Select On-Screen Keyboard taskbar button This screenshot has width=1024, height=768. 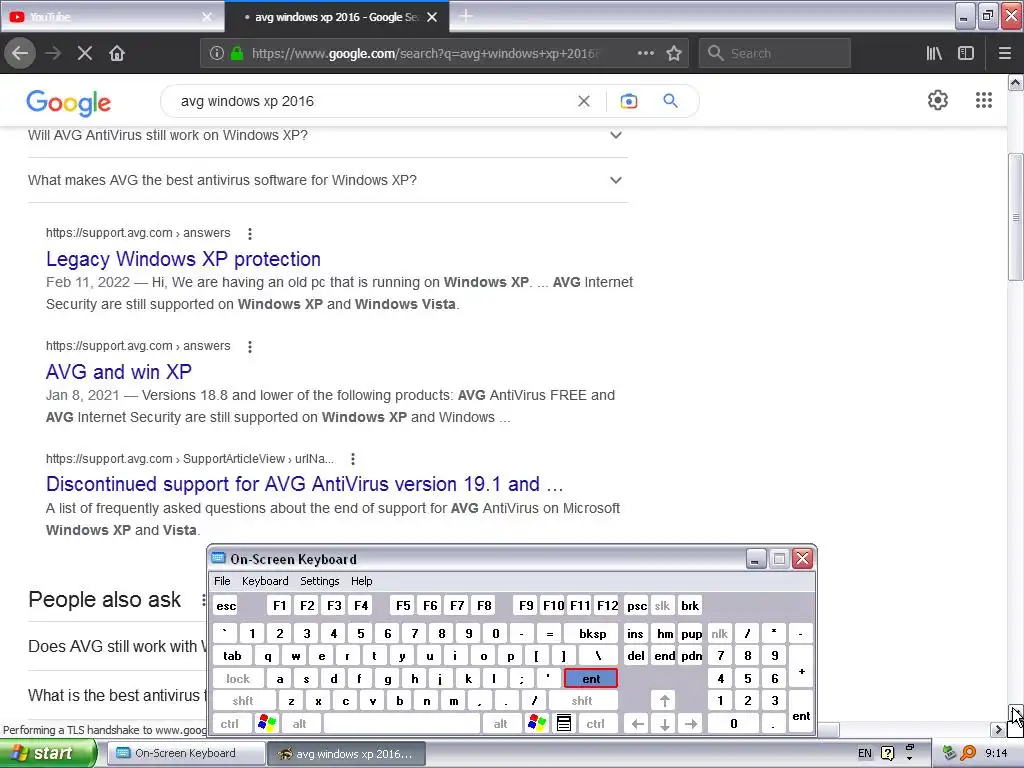click(184, 753)
